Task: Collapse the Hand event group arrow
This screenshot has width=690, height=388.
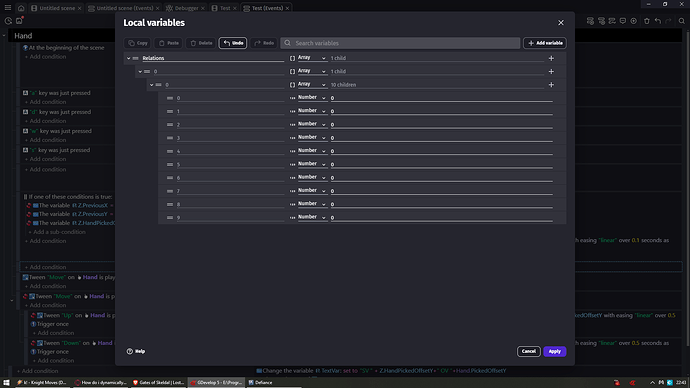Action: coord(4,36)
